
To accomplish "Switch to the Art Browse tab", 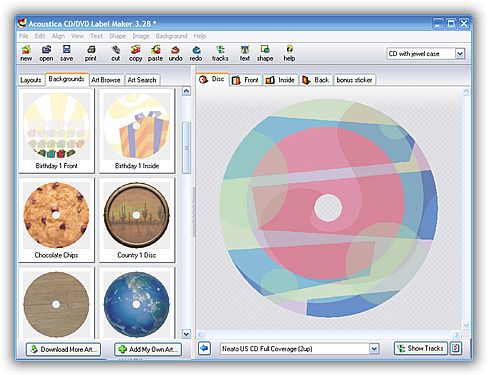I will pos(106,80).
